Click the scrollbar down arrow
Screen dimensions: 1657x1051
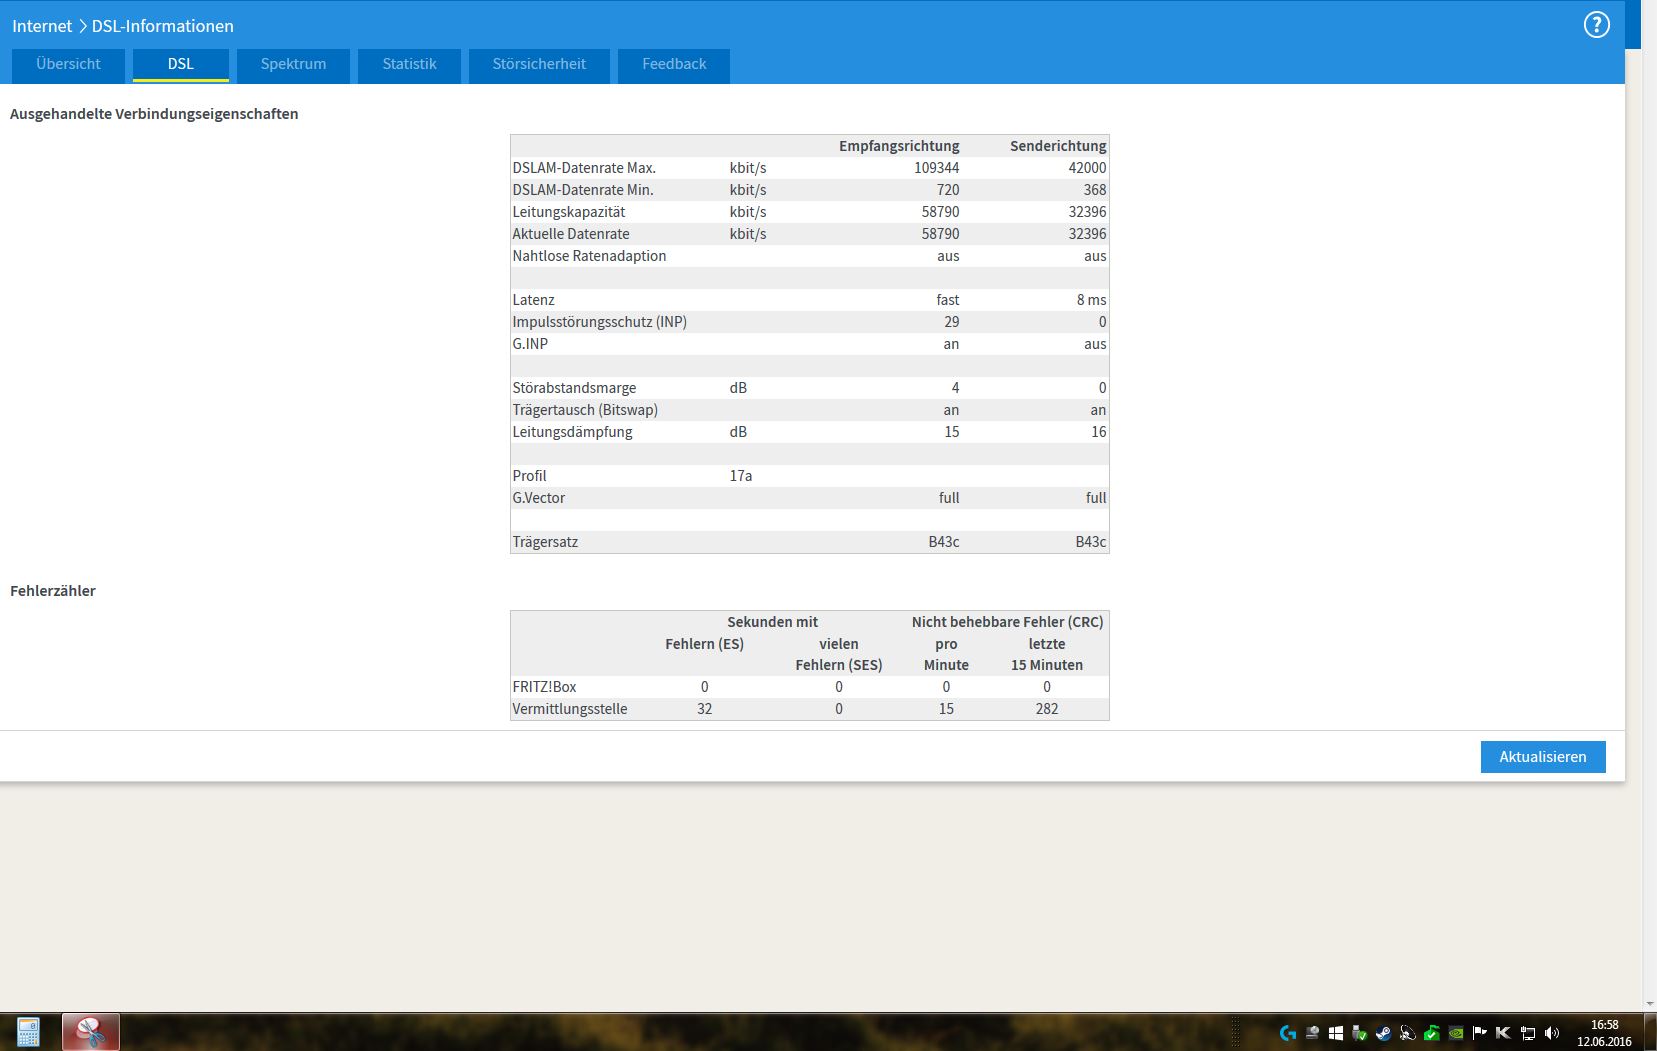(1649, 1004)
